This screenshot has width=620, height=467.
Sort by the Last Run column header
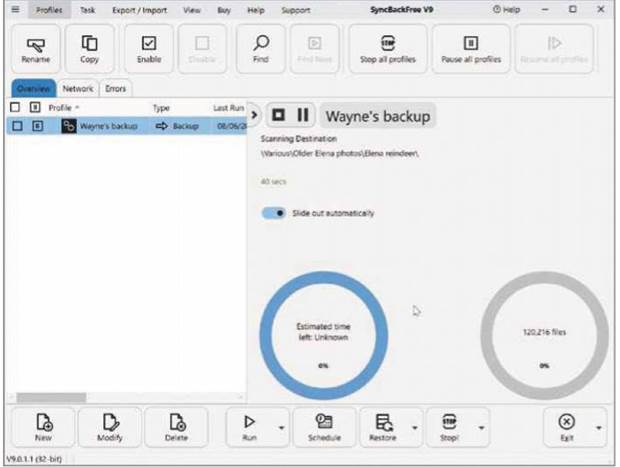coord(229,108)
